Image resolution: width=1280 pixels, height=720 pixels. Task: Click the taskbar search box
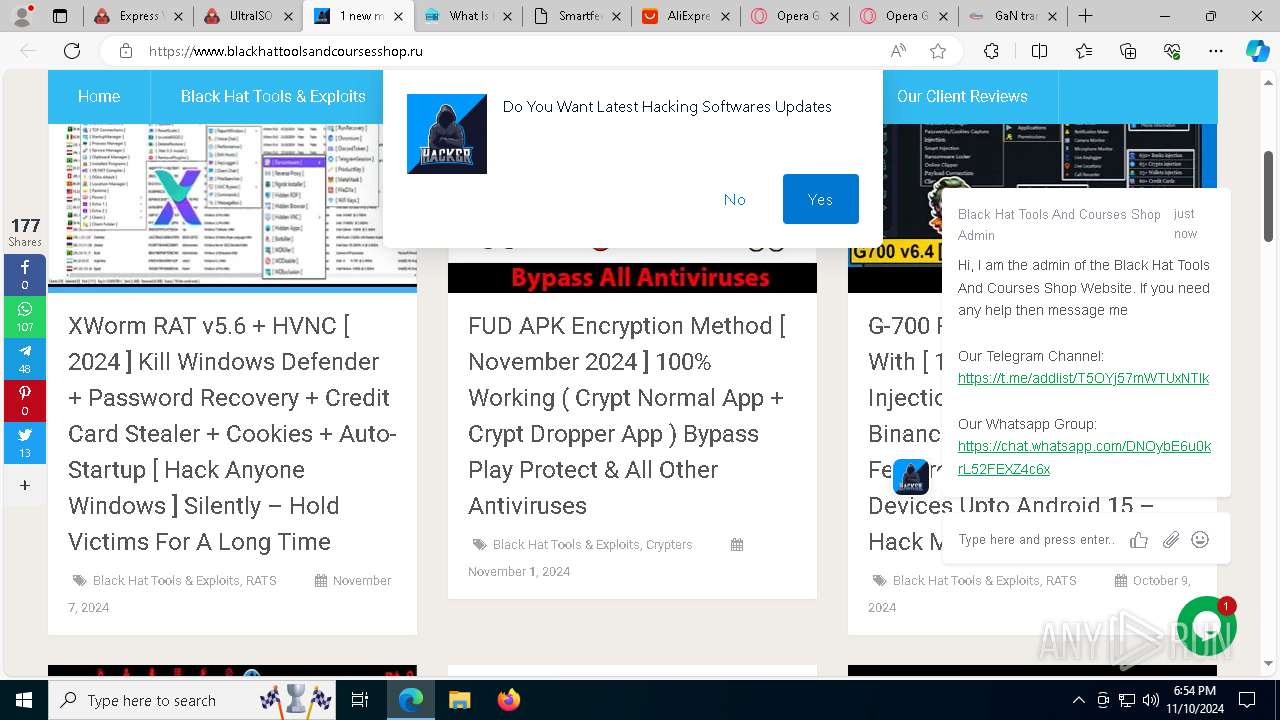192,700
